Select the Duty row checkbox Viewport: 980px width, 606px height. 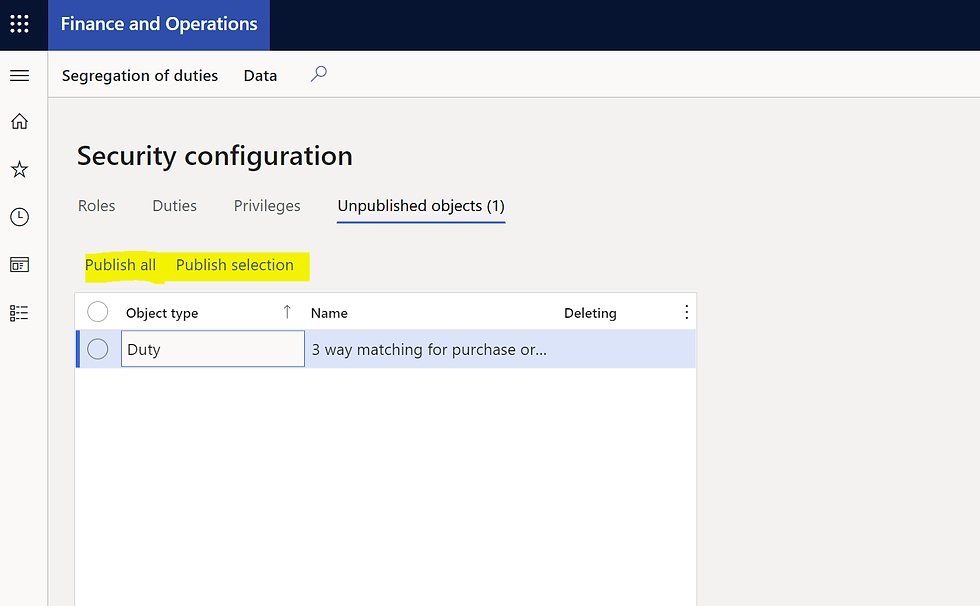pos(98,349)
